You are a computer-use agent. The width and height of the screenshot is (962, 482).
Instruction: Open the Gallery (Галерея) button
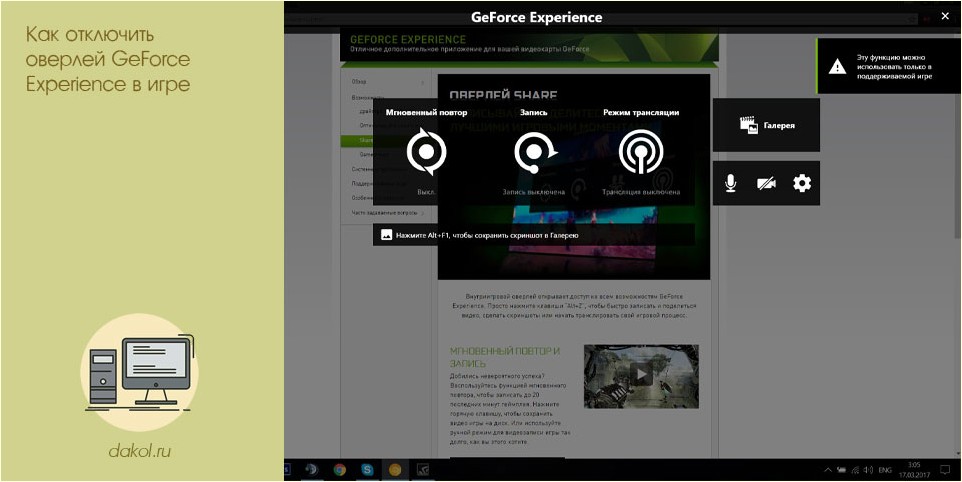[766, 125]
